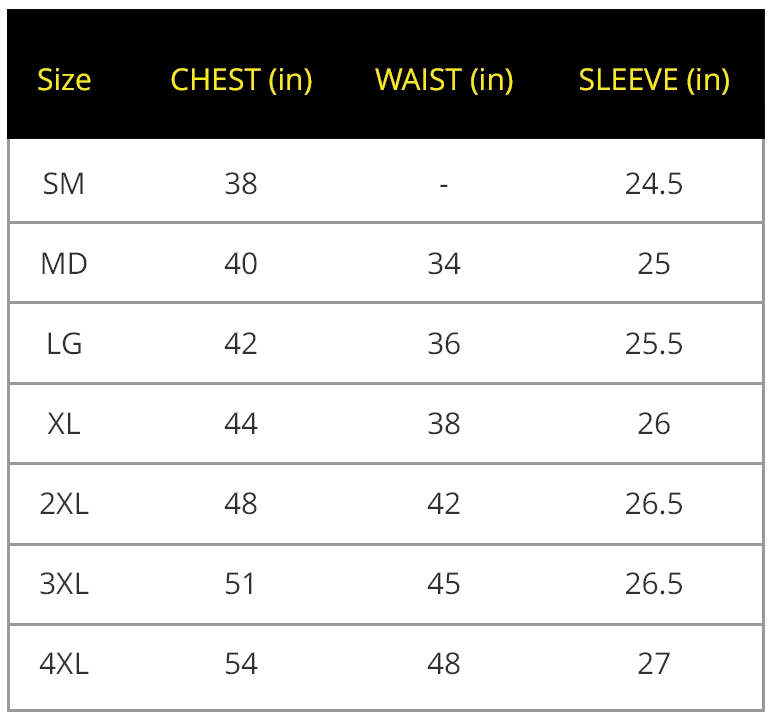Click the dash in SM waist cell
The height and width of the screenshot is (720, 773).
pyautogui.click(x=444, y=185)
